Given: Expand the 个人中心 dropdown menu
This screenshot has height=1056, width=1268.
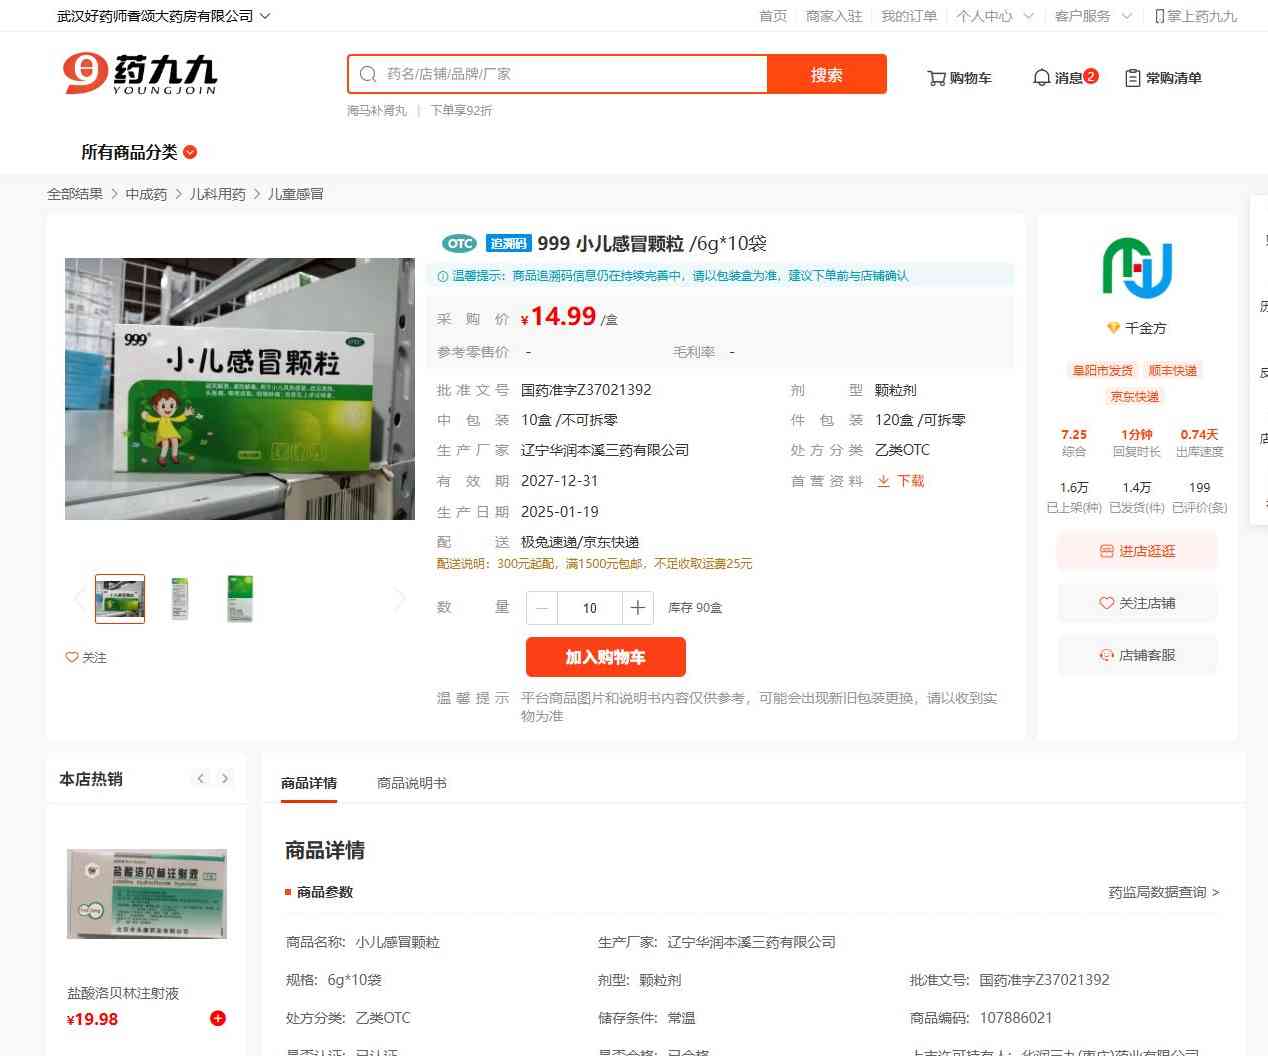Looking at the screenshot, I should tap(994, 16).
